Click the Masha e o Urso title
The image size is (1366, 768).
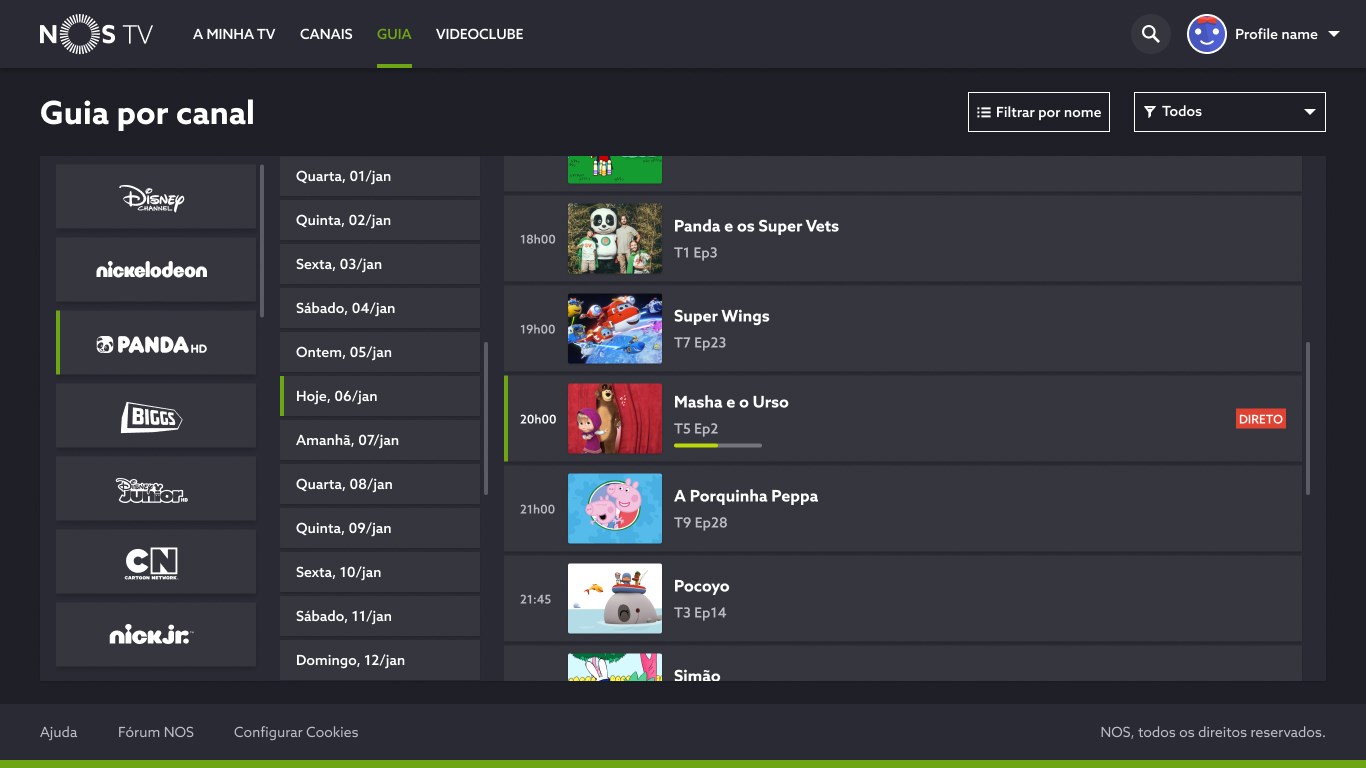731,402
